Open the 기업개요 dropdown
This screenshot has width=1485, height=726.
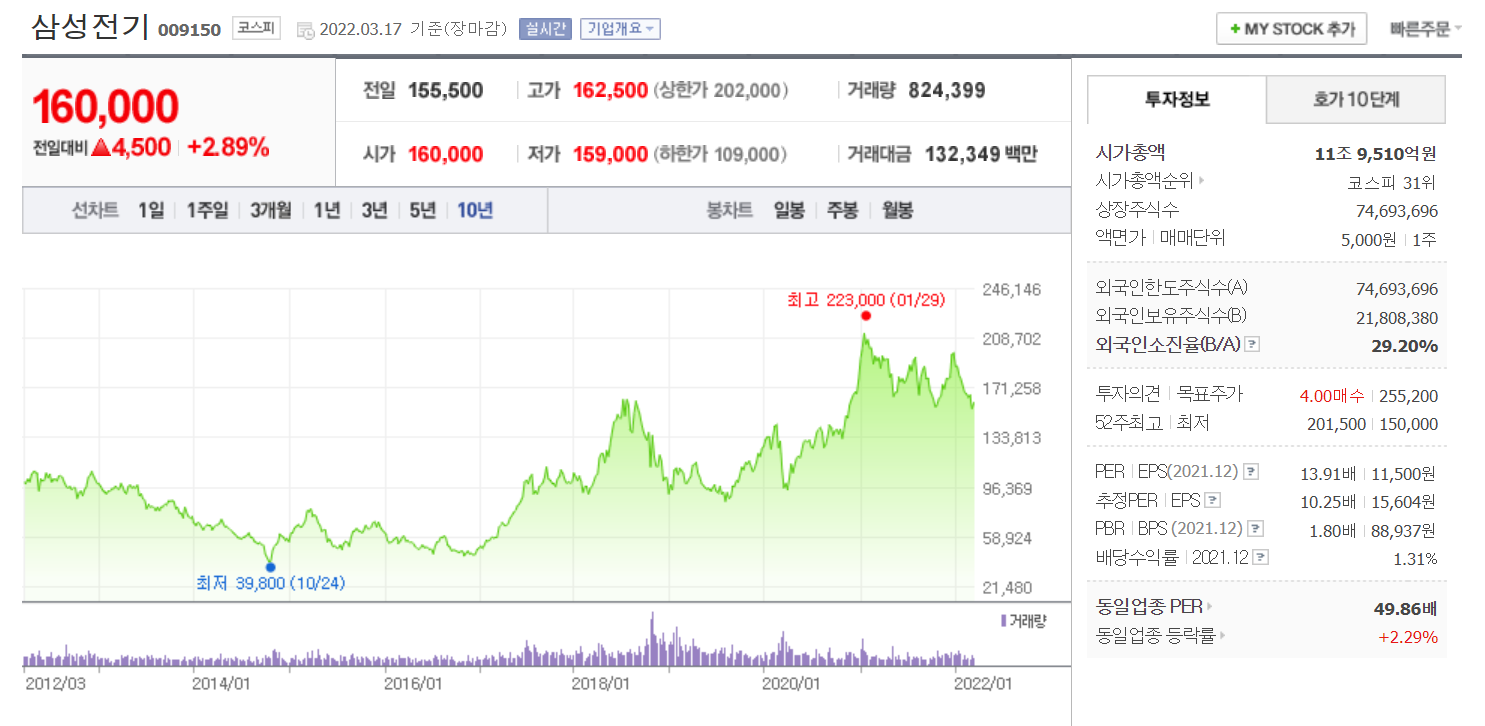pos(620,29)
